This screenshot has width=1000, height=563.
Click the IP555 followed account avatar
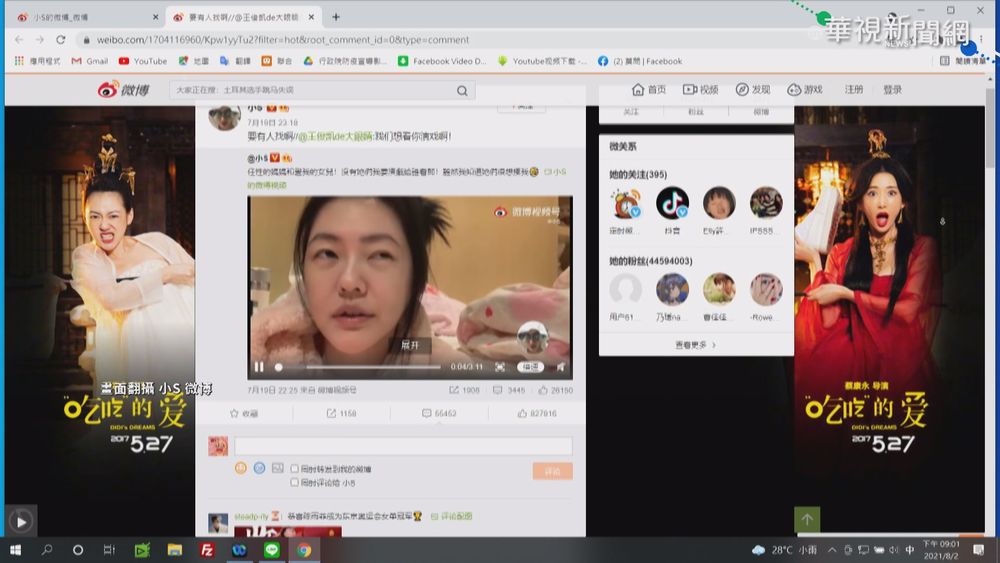(766, 203)
